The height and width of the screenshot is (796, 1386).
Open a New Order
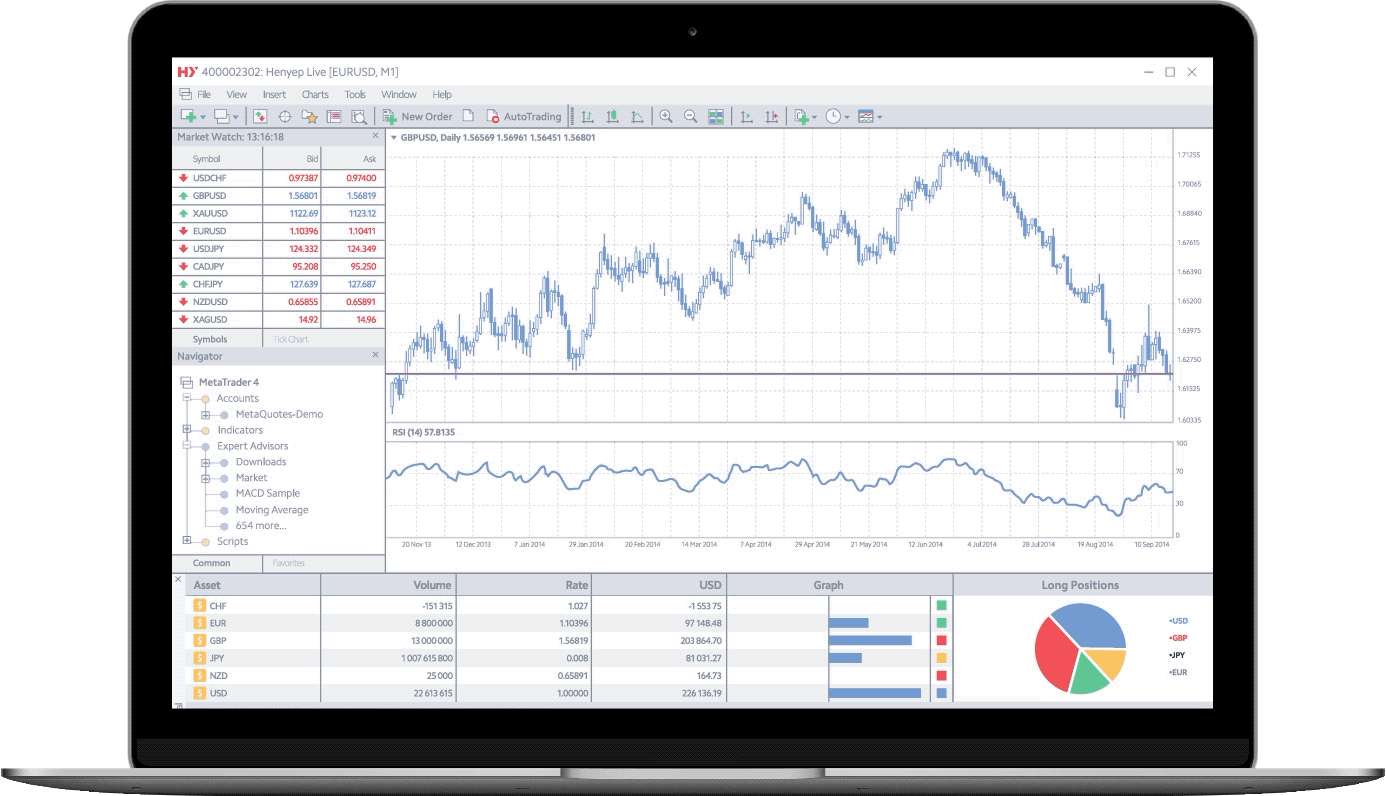pyautogui.click(x=418, y=115)
